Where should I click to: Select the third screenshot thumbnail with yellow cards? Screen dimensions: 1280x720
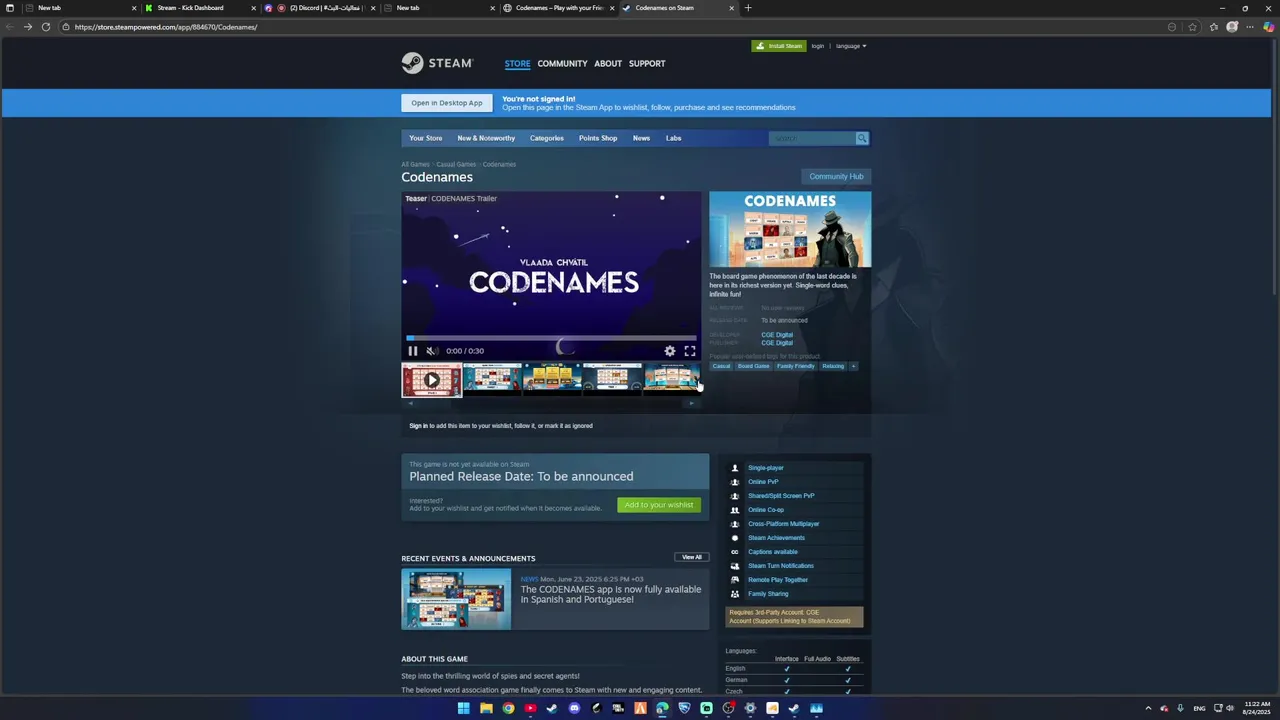click(x=552, y=380)
